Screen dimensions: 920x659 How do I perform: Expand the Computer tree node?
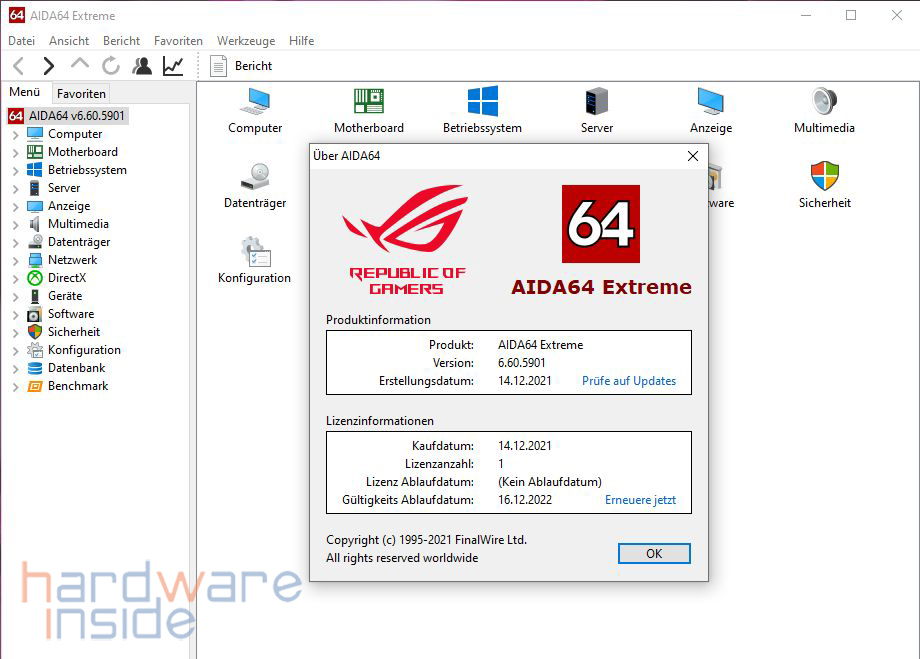[15, 134]
